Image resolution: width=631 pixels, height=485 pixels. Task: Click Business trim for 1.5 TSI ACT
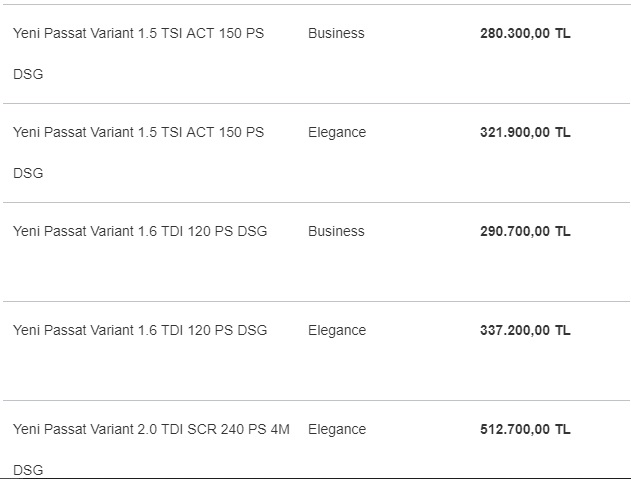(336, 33)
